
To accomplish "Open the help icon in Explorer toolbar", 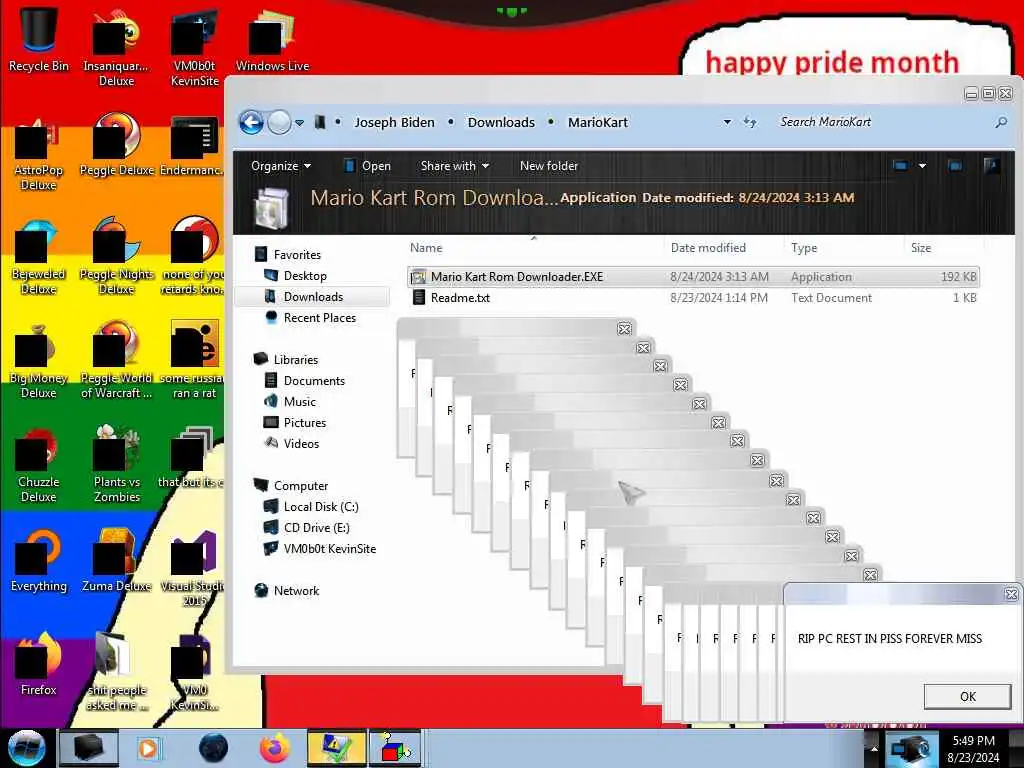I will (x=991, y=166).
